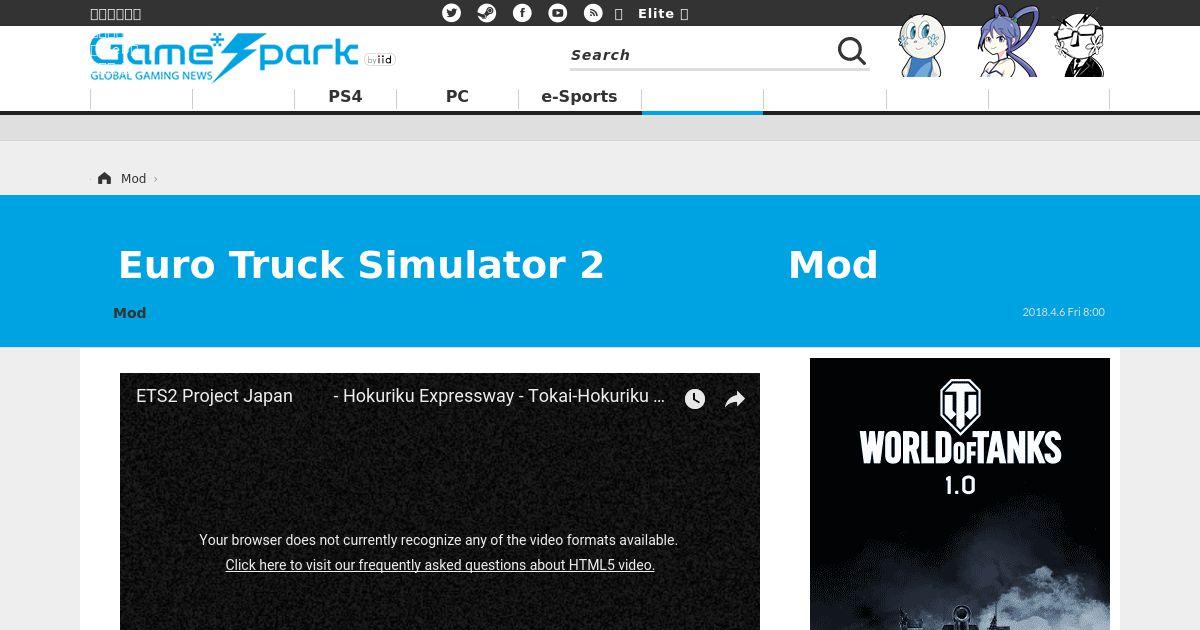Click the purple-haired girl mascot
The image size is (1200, 630).
point(1008,42)
